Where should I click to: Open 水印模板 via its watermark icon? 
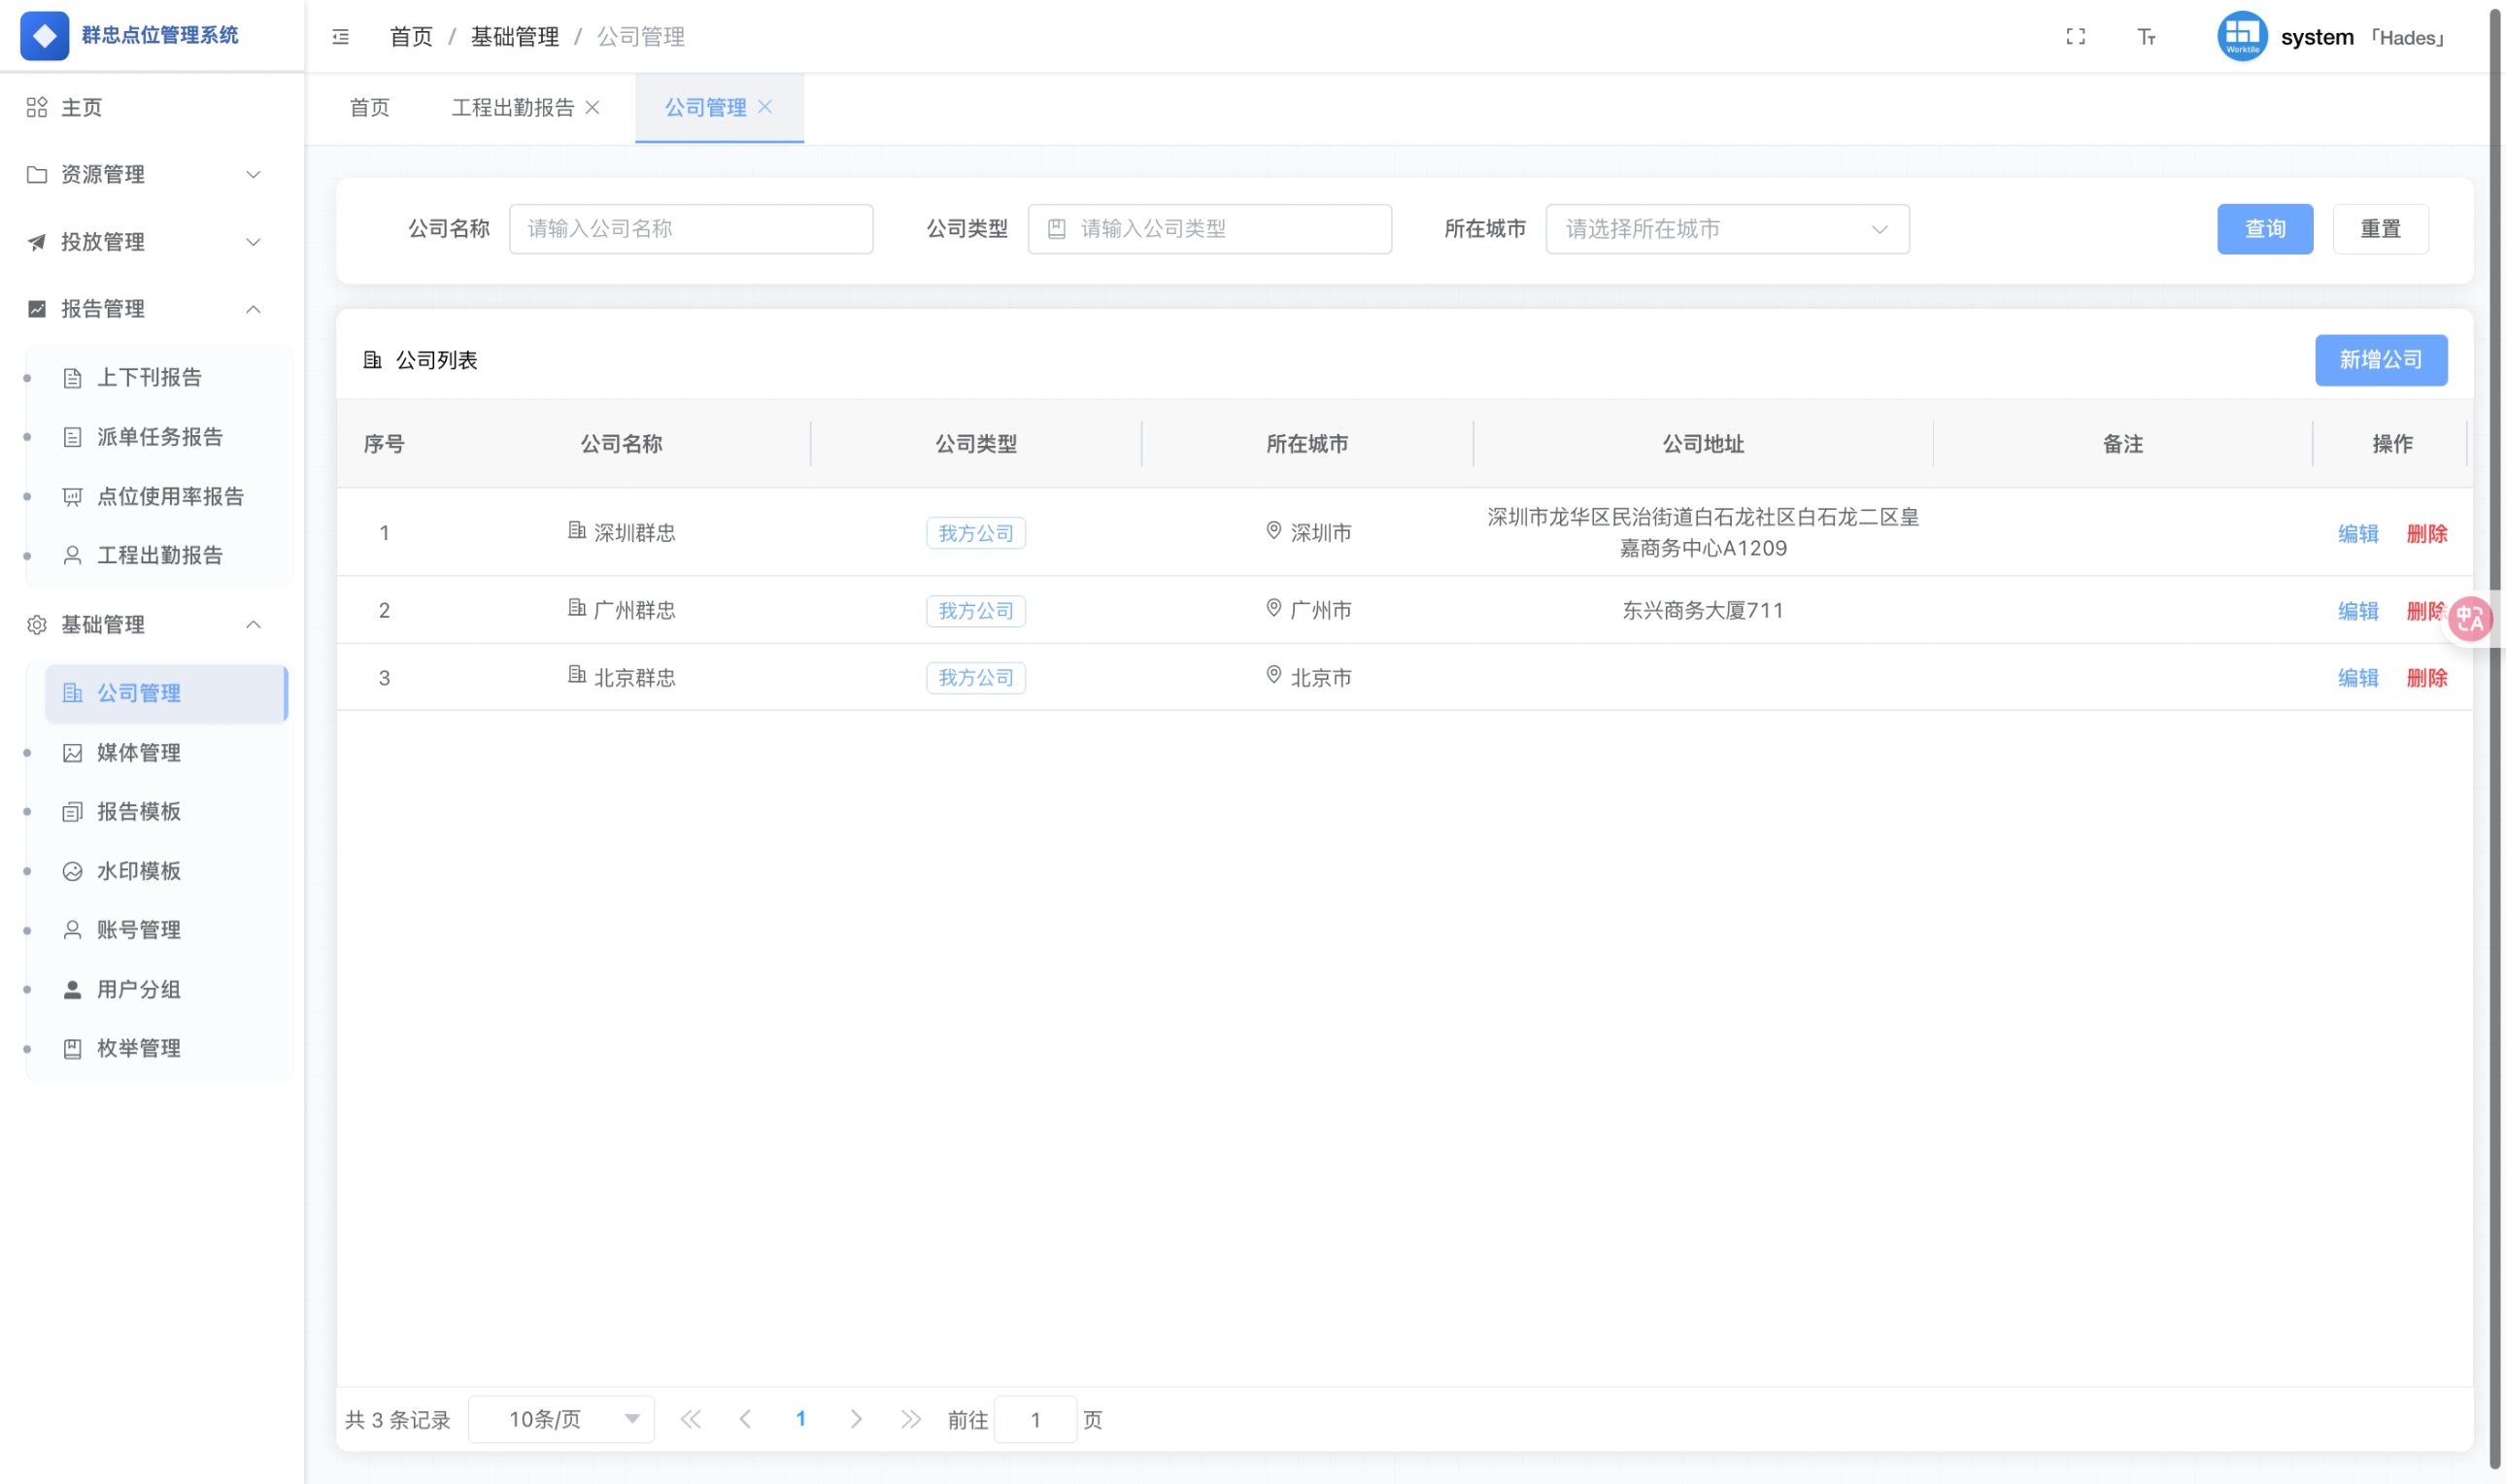(x=72, y=870)
